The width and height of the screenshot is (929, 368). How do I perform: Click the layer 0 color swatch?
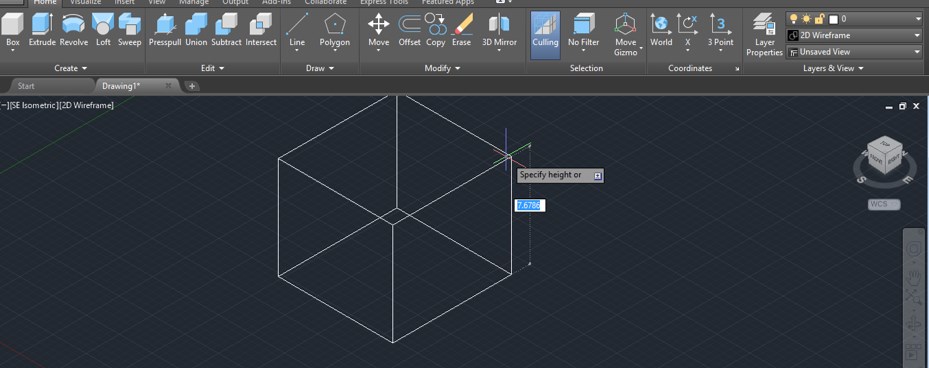pos(833,20)
